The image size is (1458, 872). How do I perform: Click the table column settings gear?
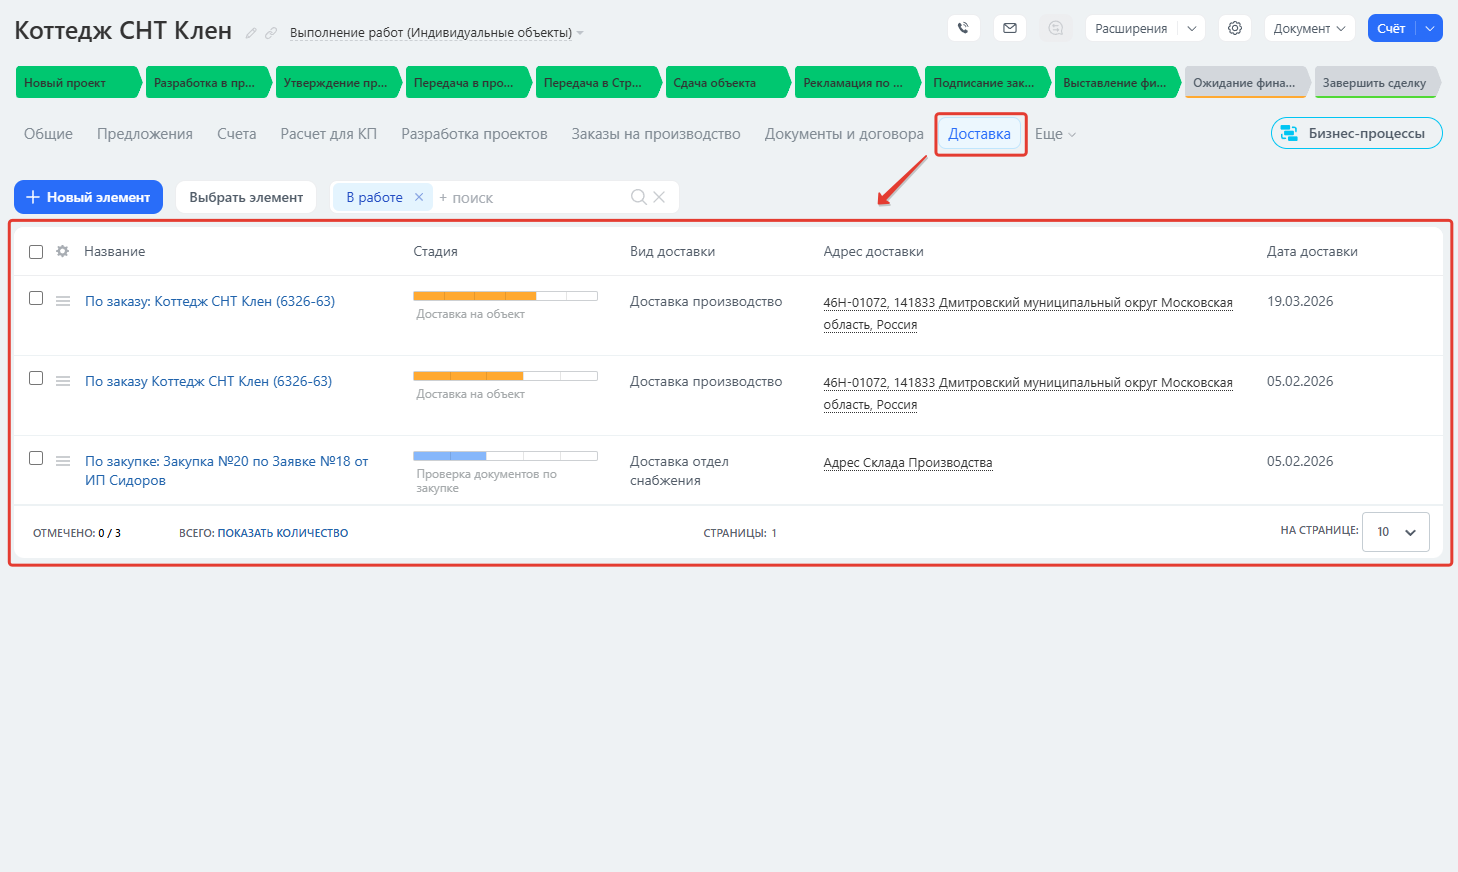[63, 251]
